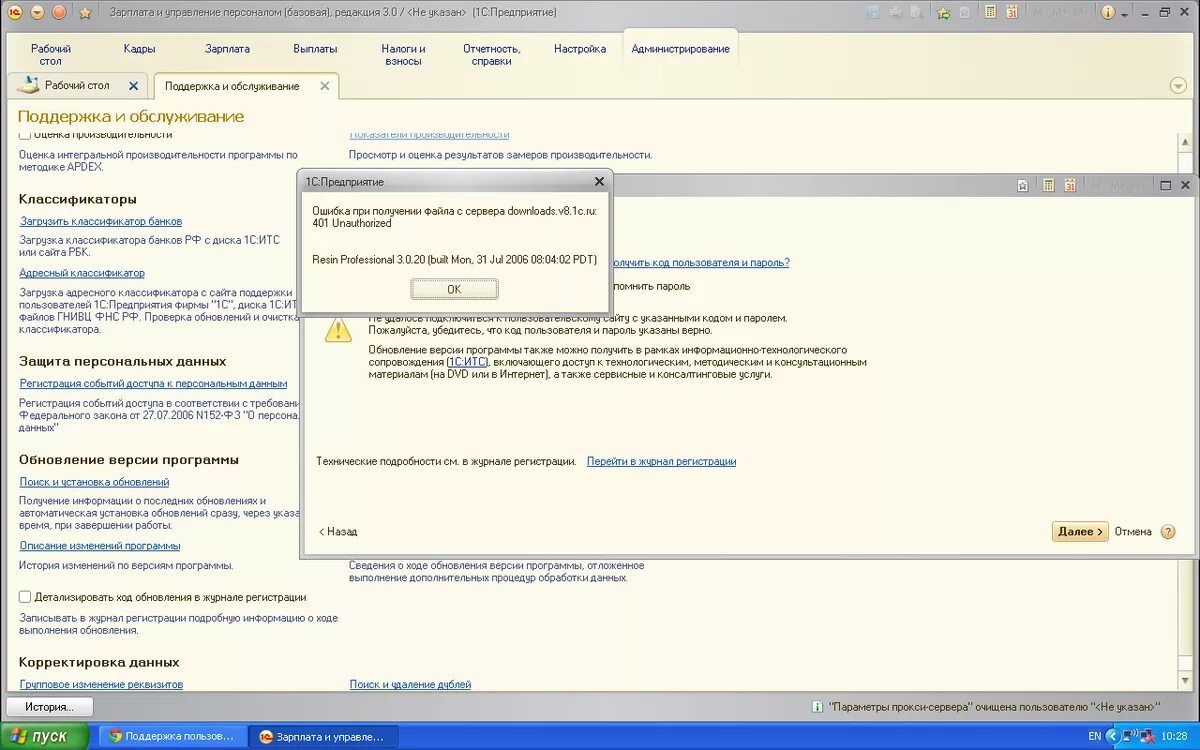Open the calendar icon in main toolbar
The height and width of the screenshot is (750, 1200).
(x=1012, y=13)
